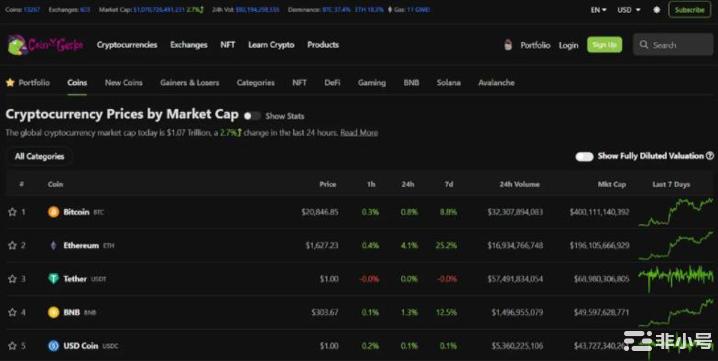Open the Exchanges menu

coord(189,45)
